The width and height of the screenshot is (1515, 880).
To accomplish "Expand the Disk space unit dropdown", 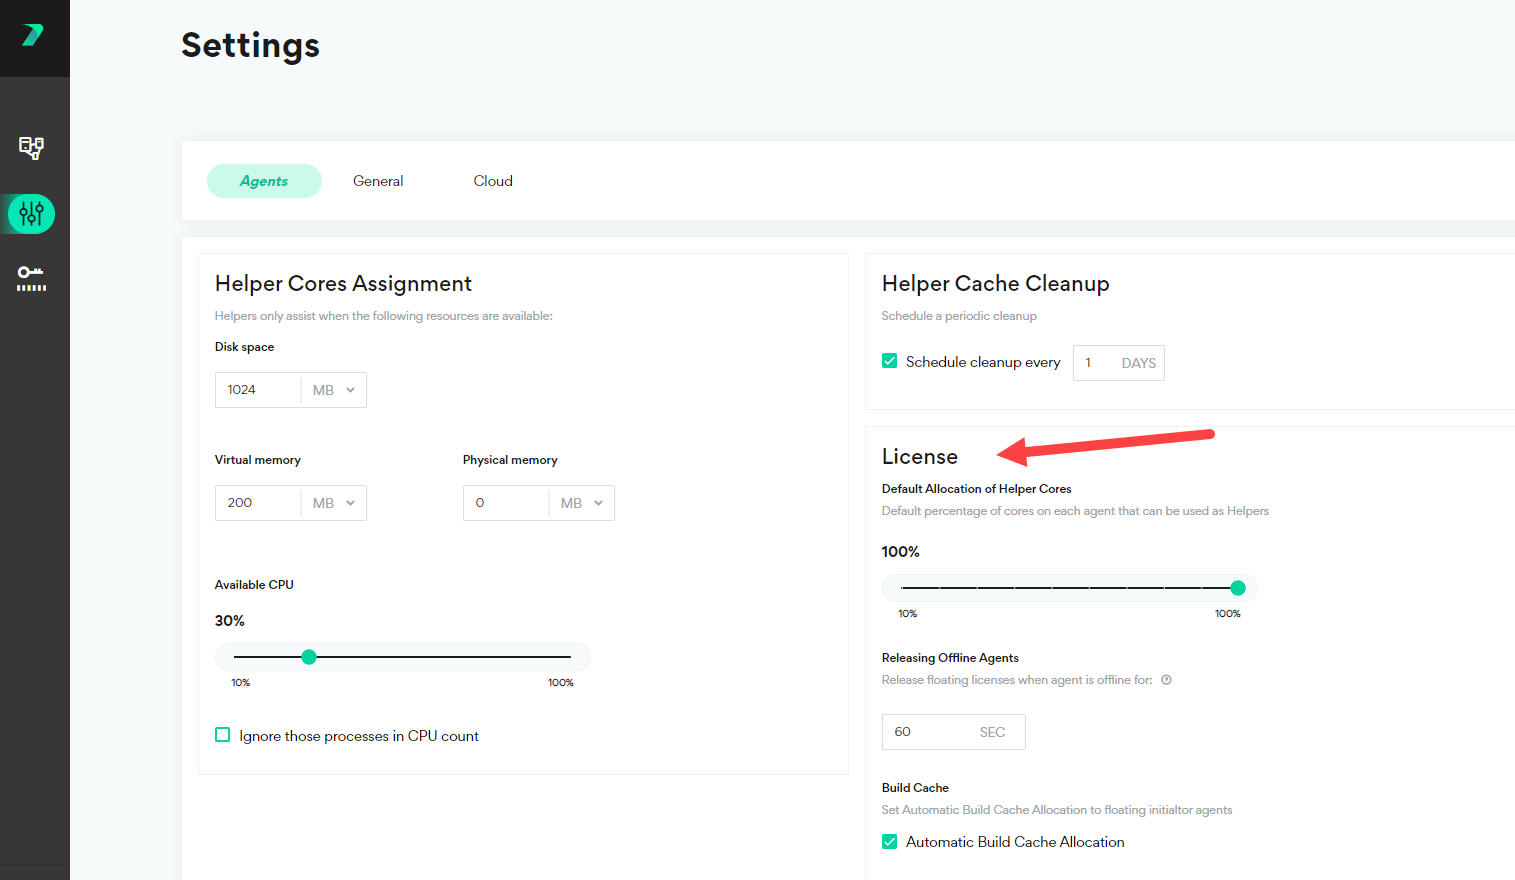I will pos(334,390).
